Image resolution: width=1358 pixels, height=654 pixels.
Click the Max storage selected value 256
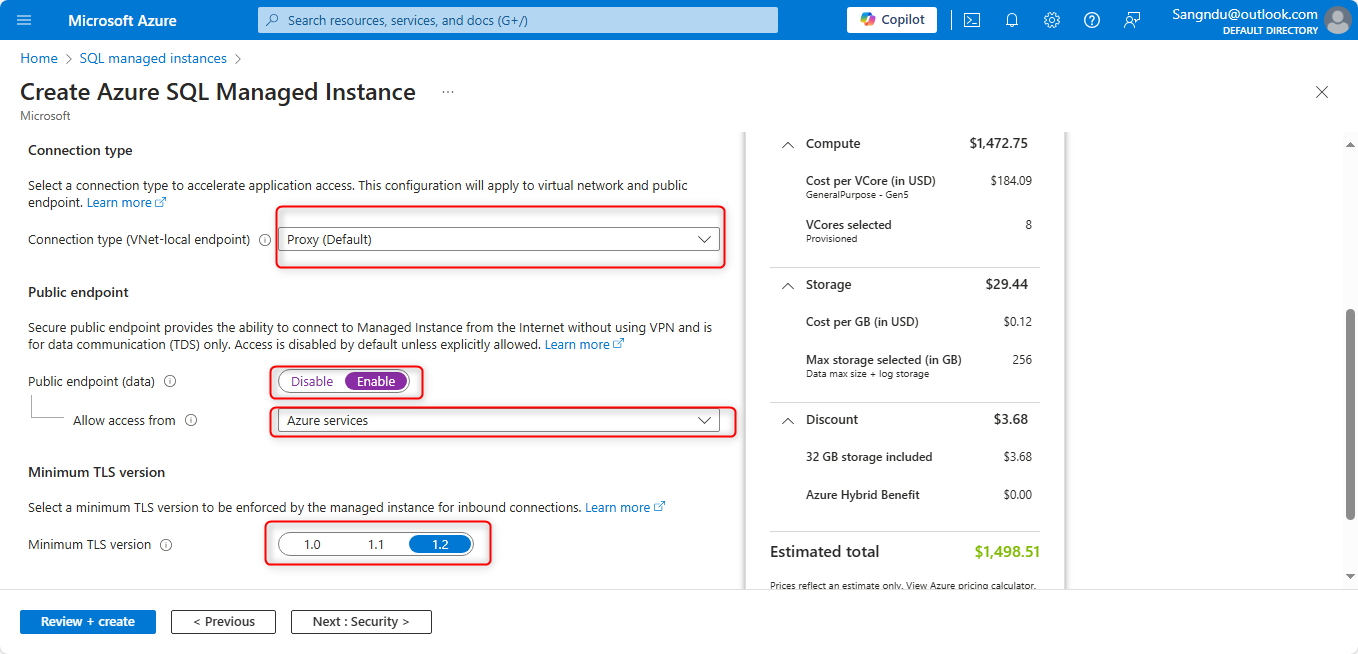(x=1022, y=360)
